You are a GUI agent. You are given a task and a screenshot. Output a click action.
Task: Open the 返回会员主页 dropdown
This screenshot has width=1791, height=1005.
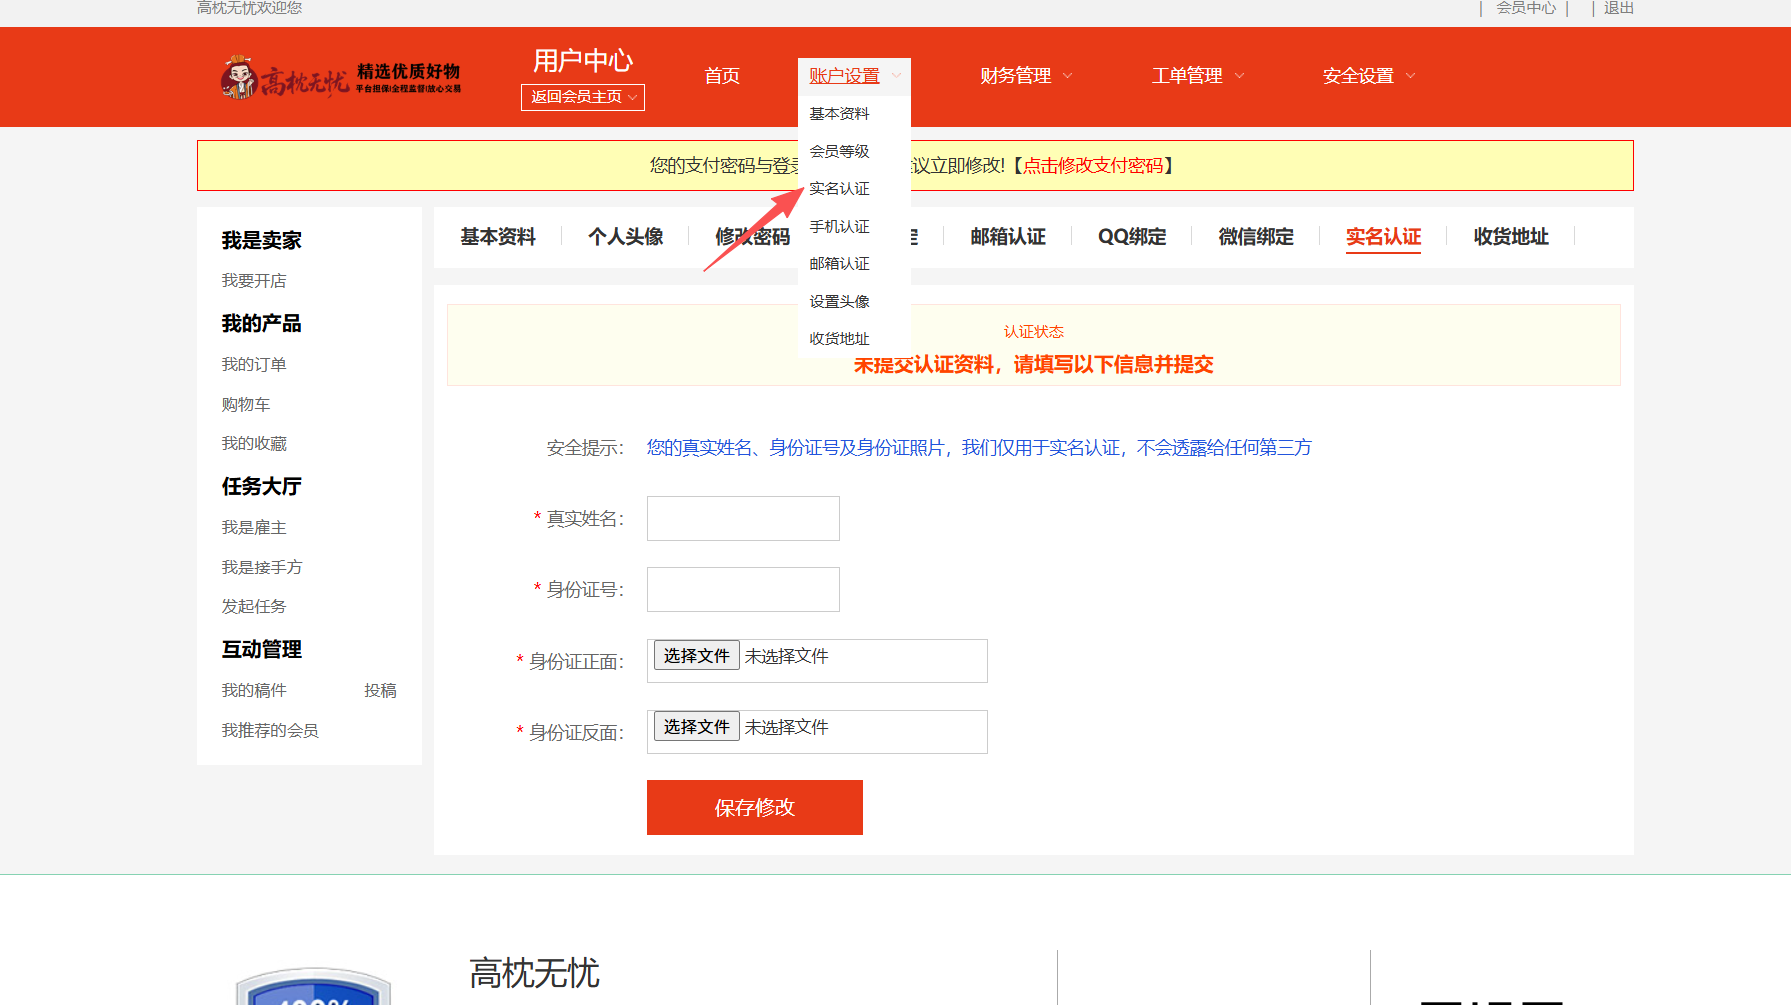point(582,97)
